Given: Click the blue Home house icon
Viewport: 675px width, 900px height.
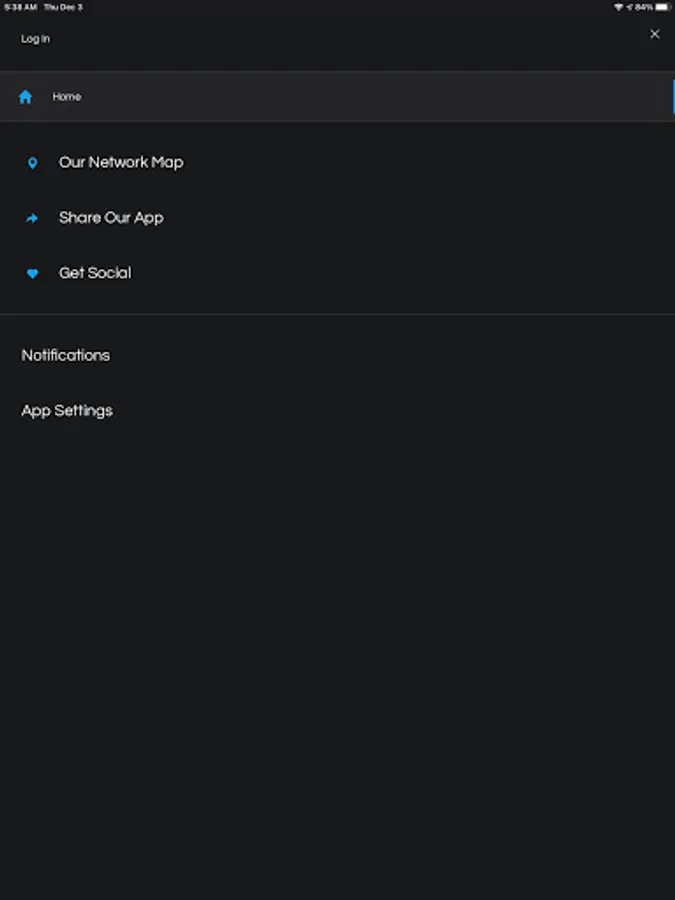Looking at the screenshot, I should (x=26, y=97).
